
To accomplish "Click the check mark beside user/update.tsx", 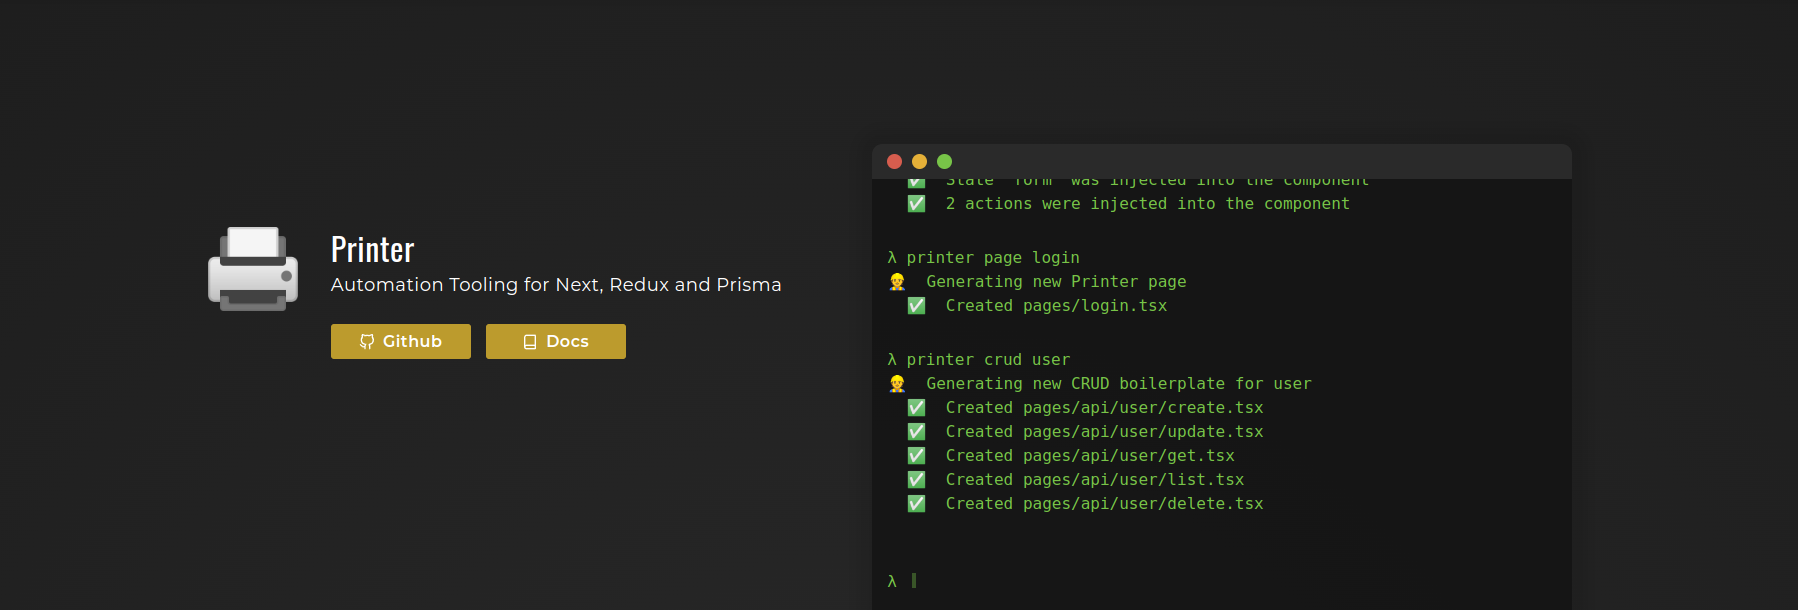I will tap(916, 432).
